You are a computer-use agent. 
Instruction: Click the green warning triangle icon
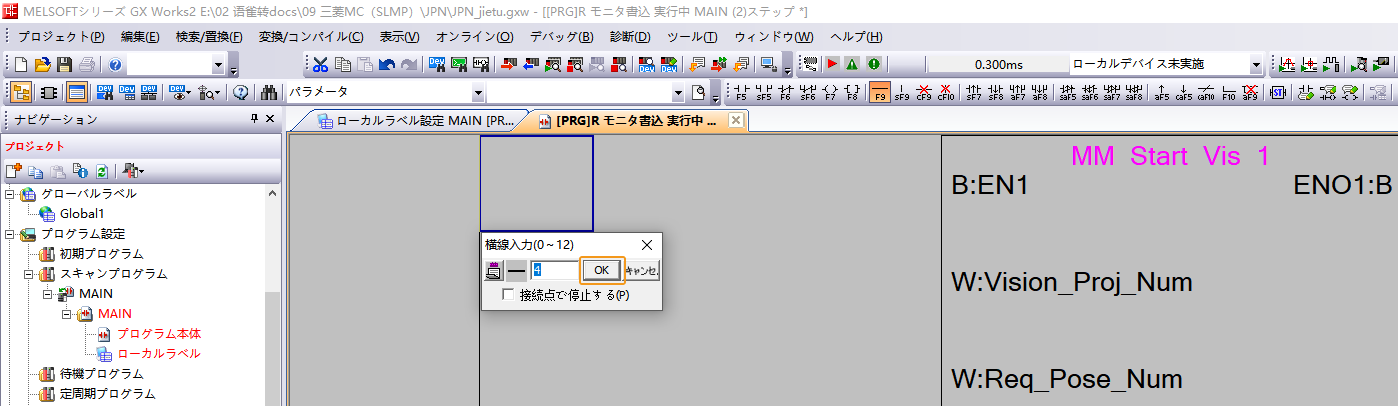click(x=852, y=65)
